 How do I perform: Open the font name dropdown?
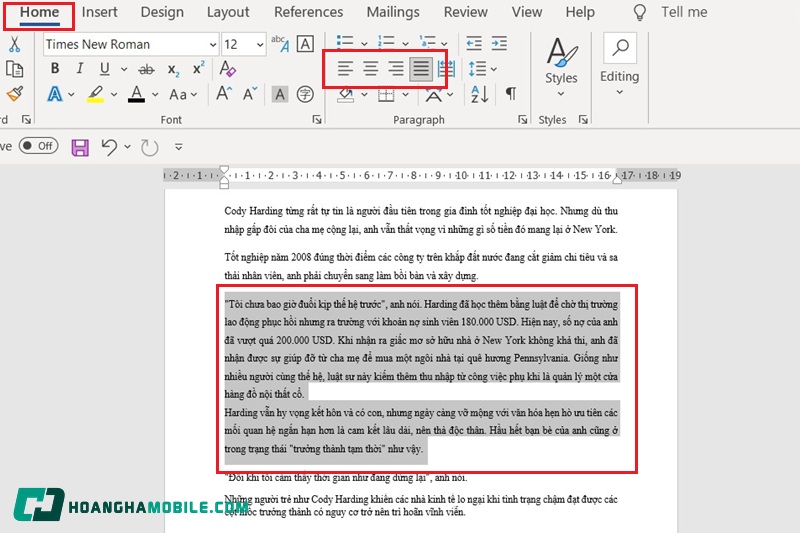(x=212, y=45)
